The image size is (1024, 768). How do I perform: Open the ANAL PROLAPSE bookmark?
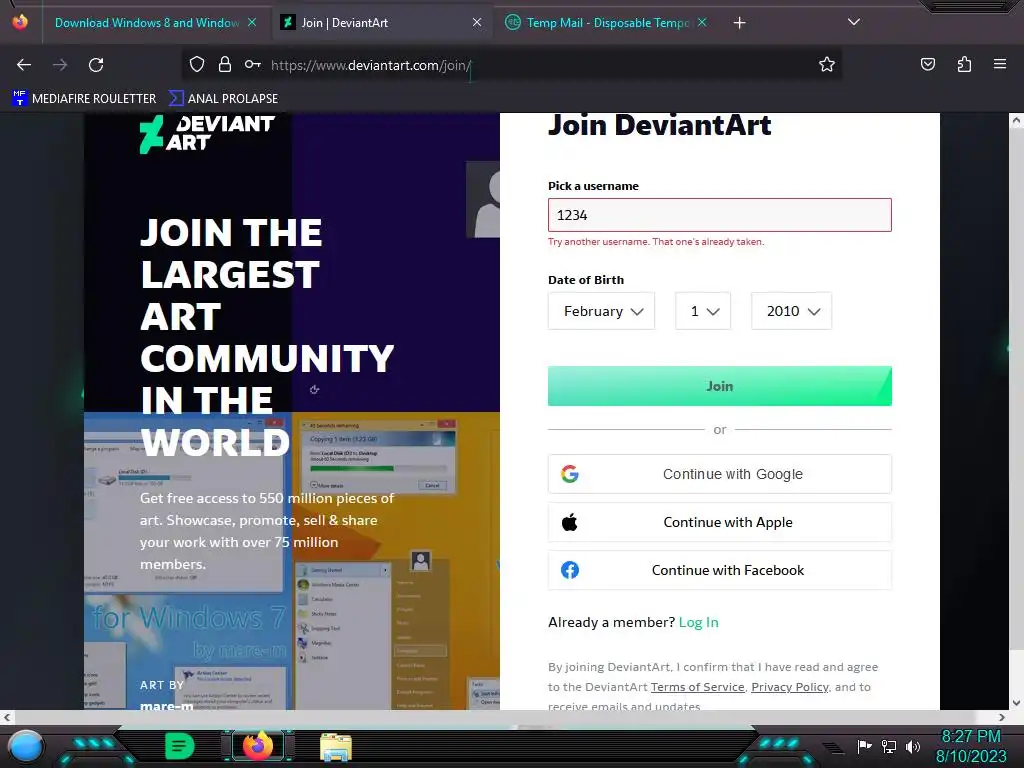click(x=223, y=99)
